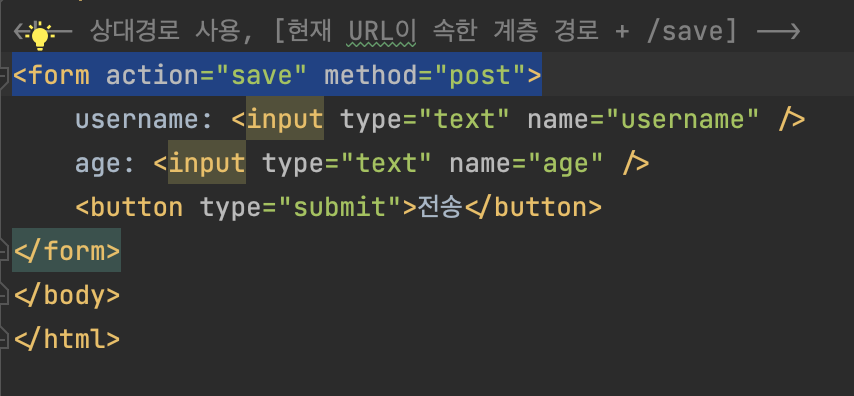
Task: Click /save] text in the comment
Action: (x=691, y=32)
